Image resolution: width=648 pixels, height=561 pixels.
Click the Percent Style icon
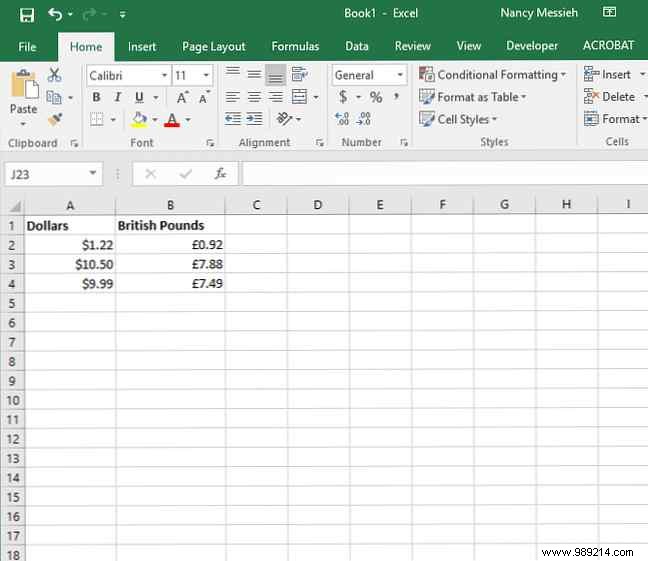[376, 97]
